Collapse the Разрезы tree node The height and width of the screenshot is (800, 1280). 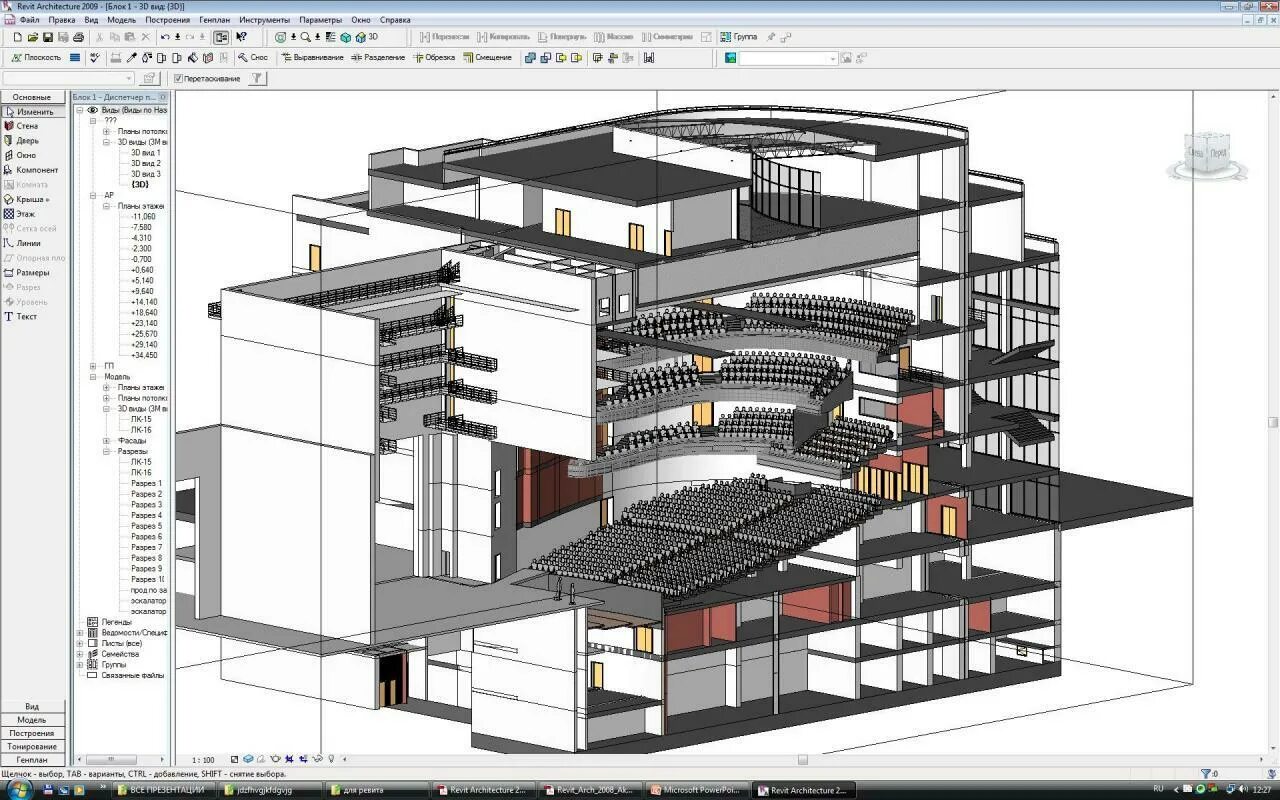[107, 451]
